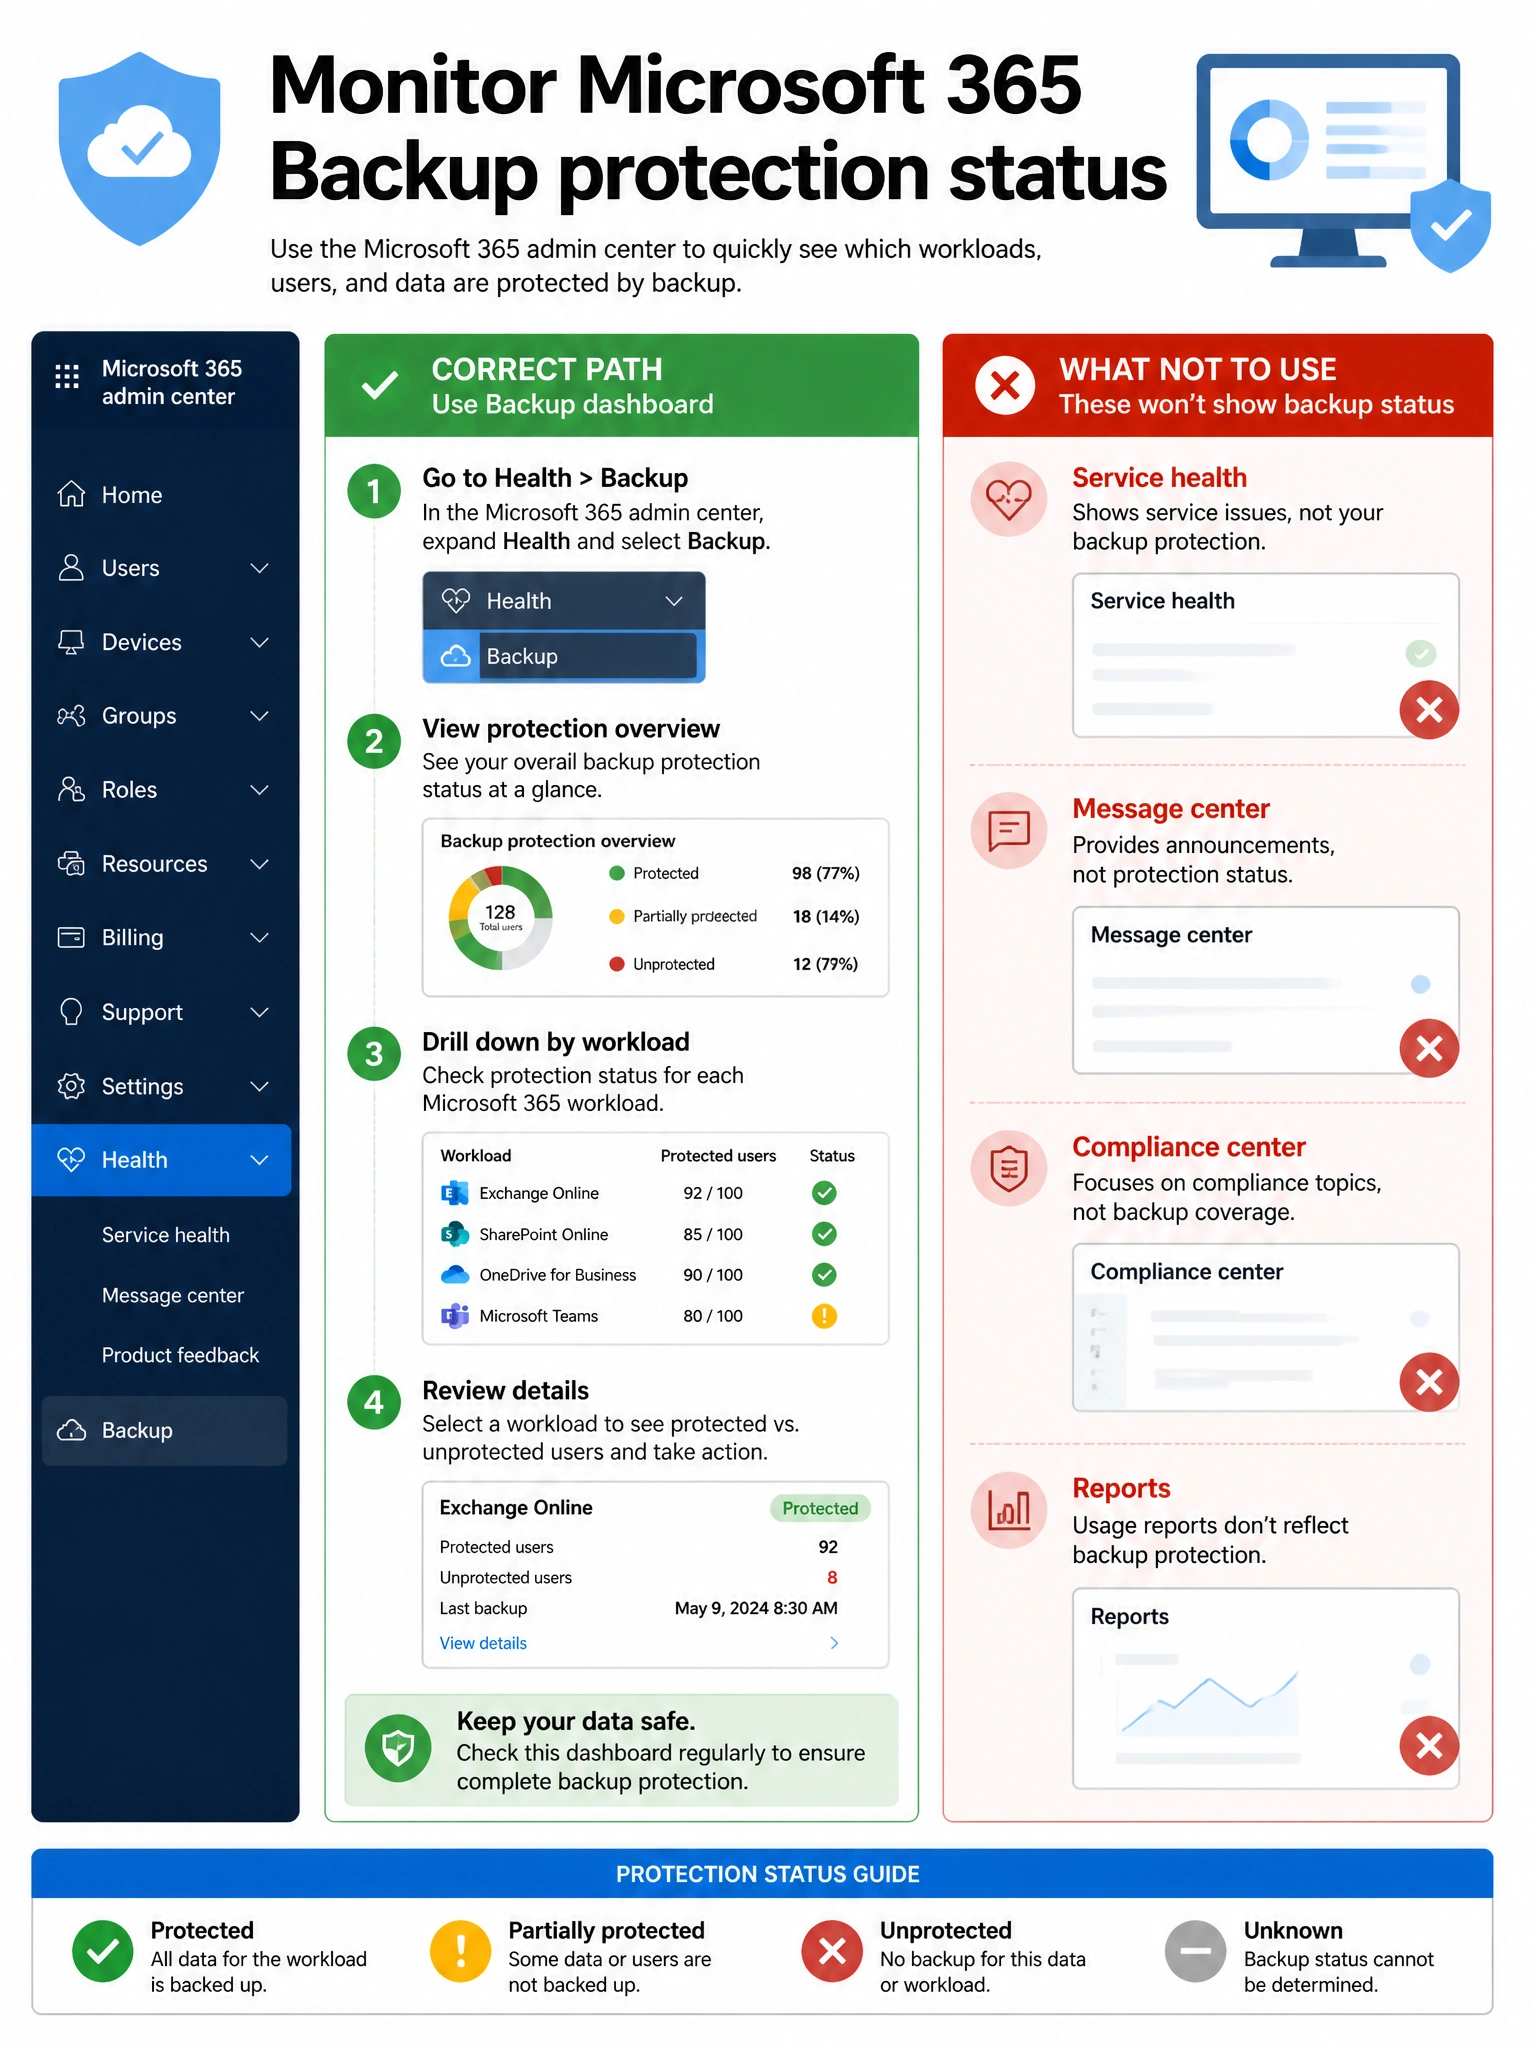Click the red Unprotected icon in status guide
Viewport: 1536px width, 2048px height.
coord(832,1951)
